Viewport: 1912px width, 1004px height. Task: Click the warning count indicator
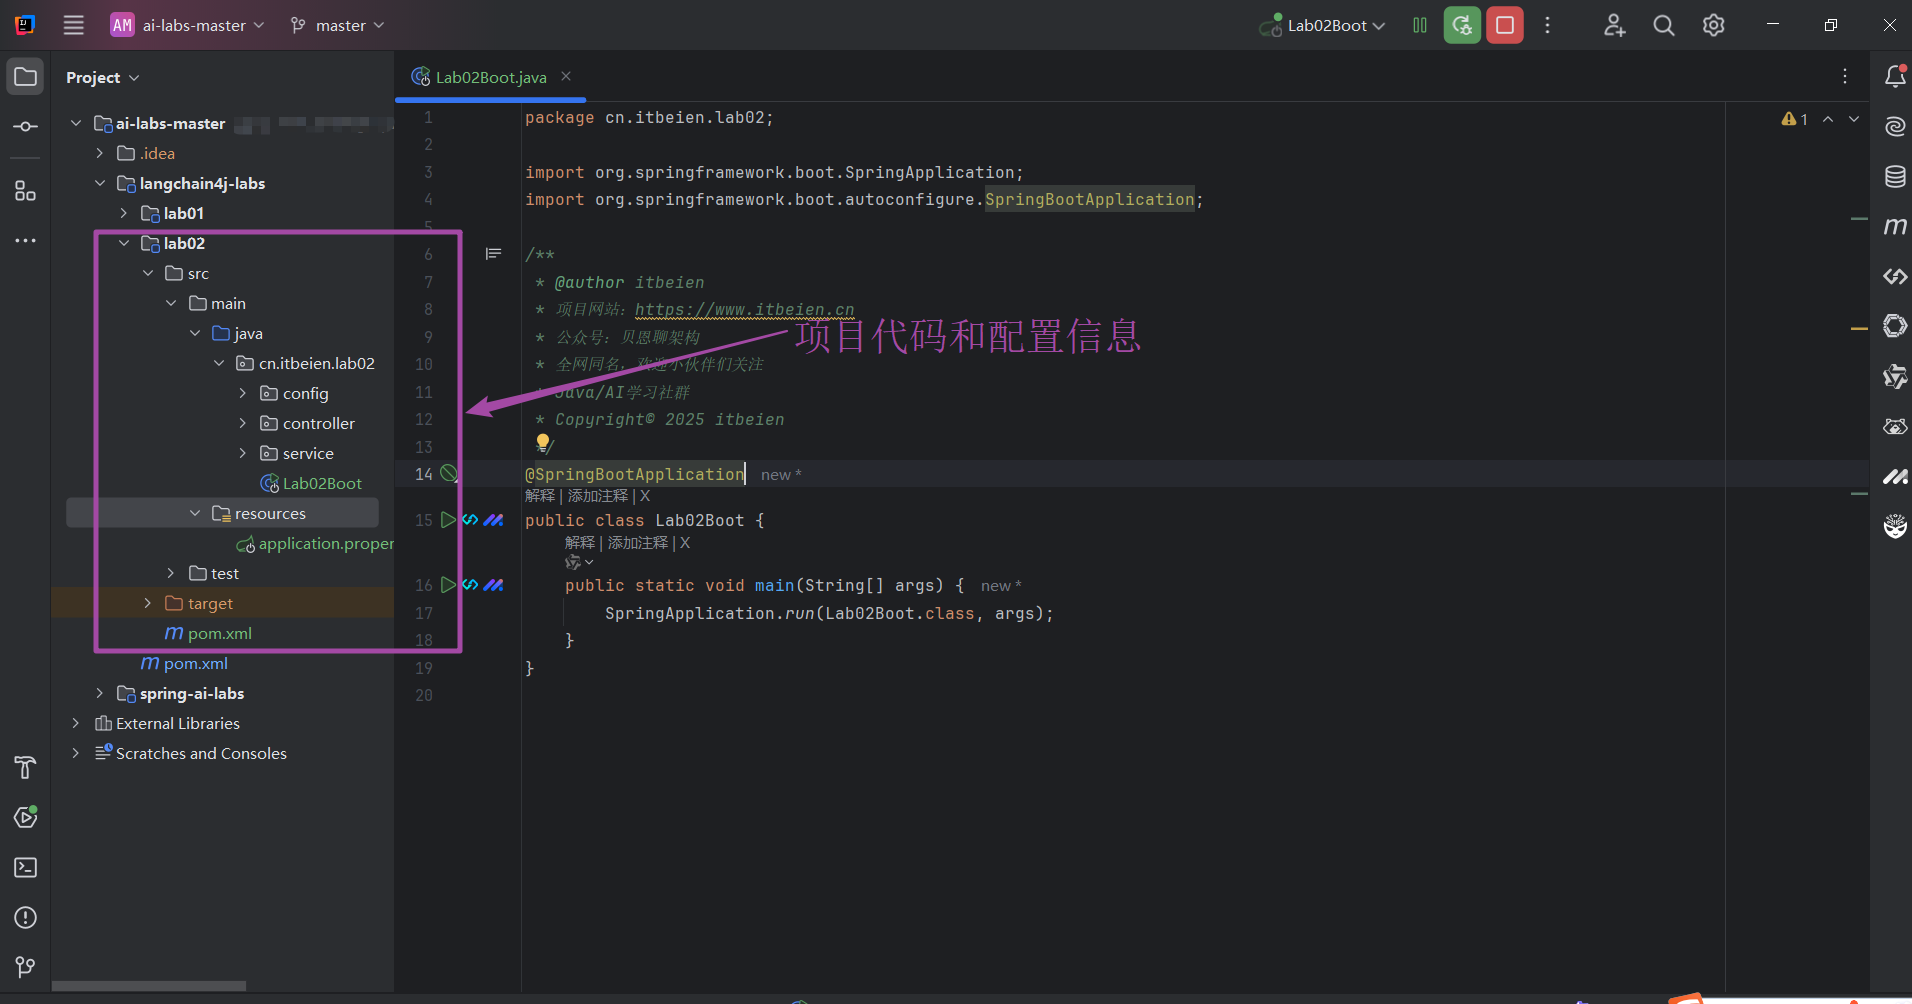(1795, 119)
